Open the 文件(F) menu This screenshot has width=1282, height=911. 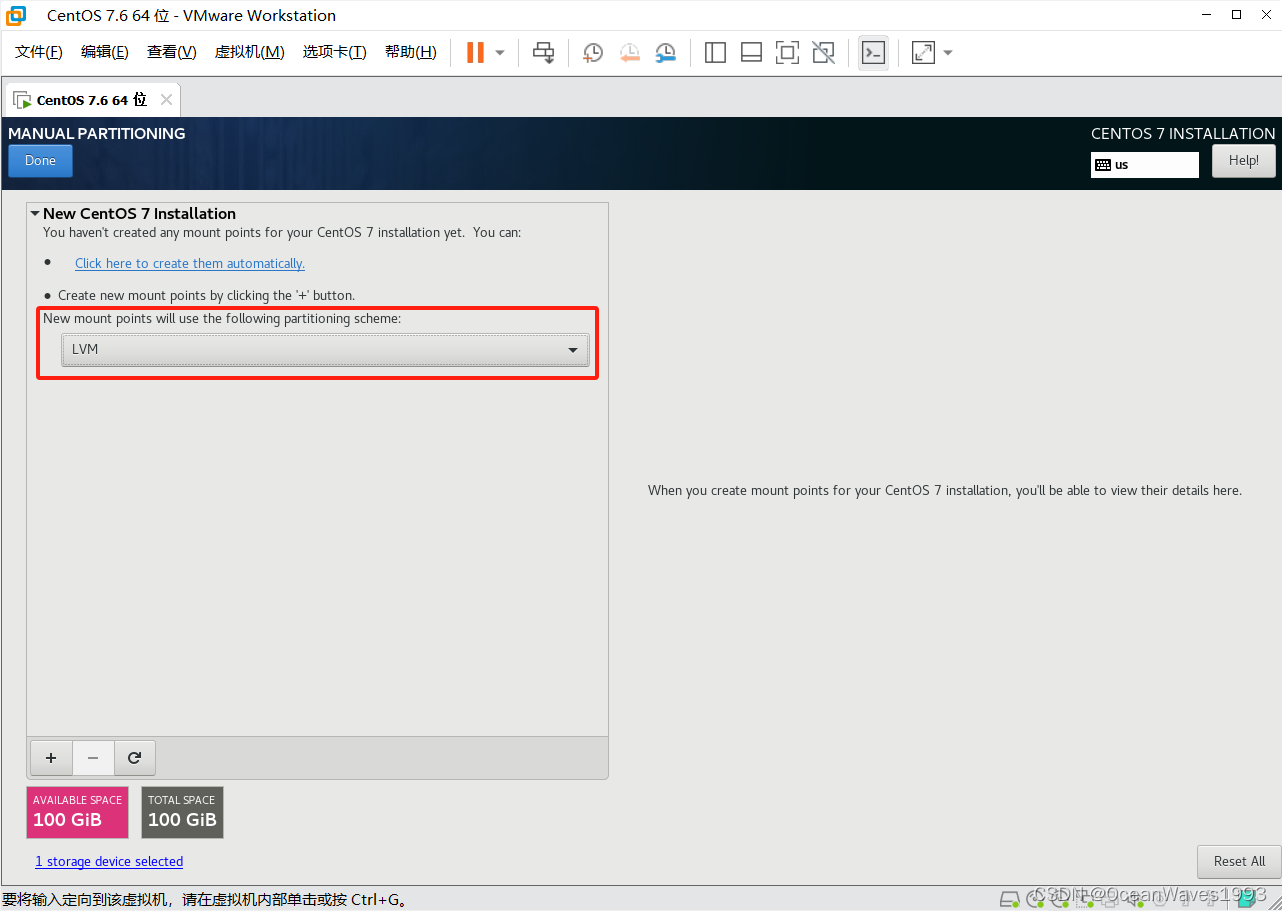coord(39,52)
